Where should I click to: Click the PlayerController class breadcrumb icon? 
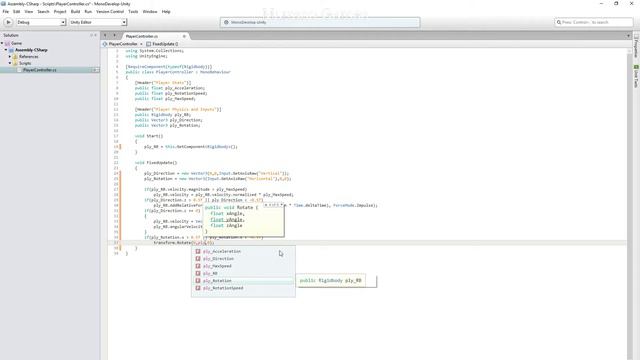pos(105,44)
